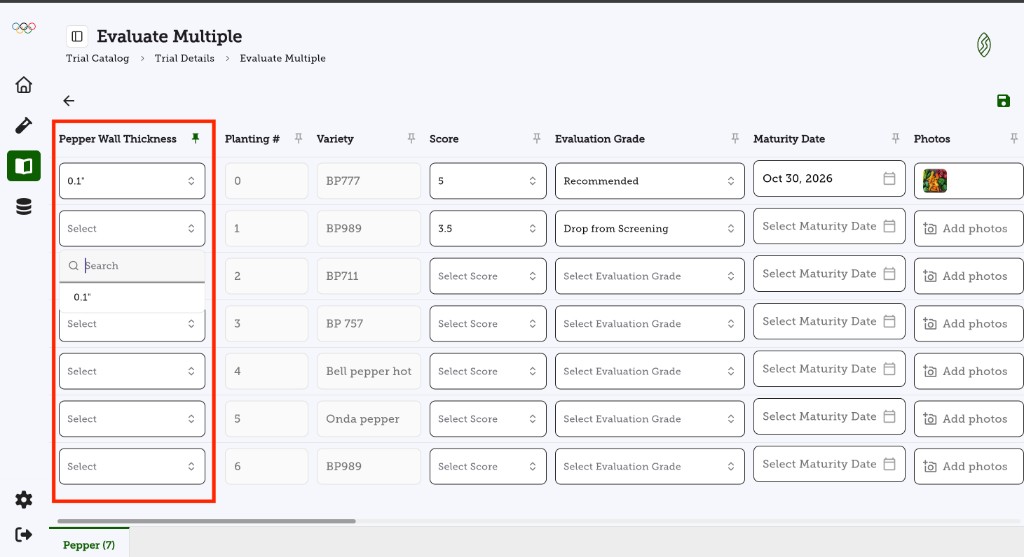Open calendar icon in Onda pepper row

889,417
